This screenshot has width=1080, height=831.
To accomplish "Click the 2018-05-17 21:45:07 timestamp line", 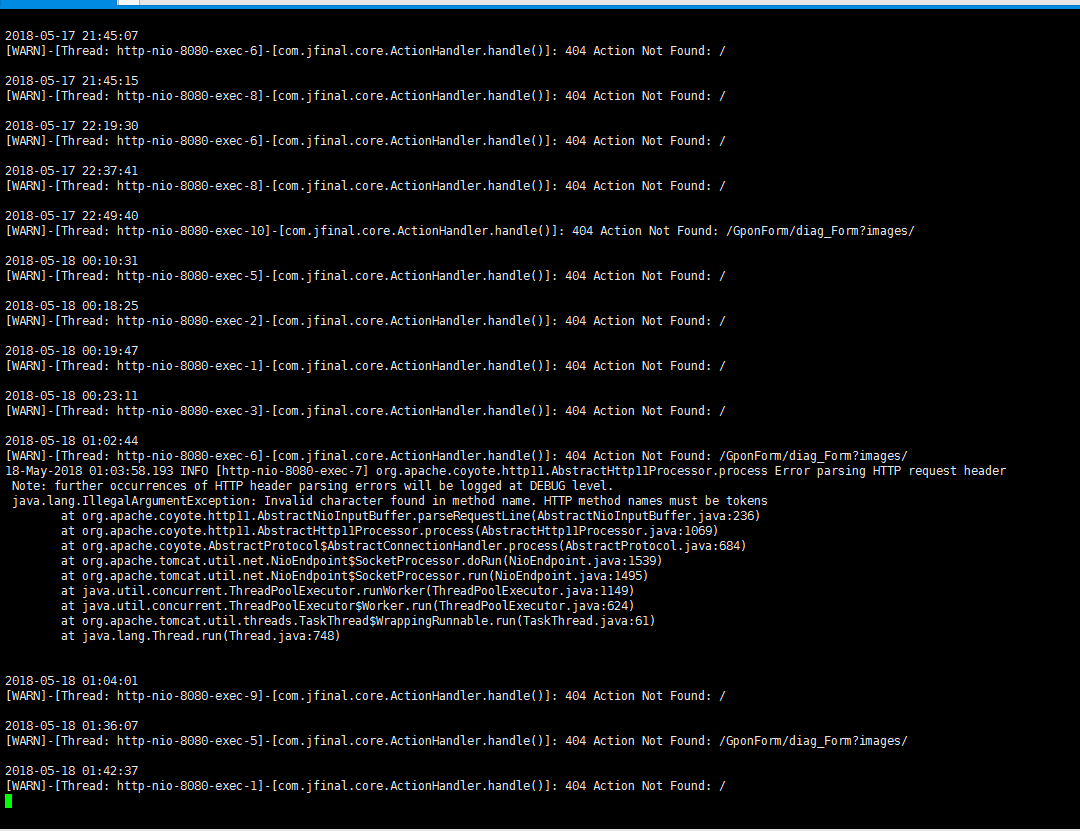I will 72,36.
